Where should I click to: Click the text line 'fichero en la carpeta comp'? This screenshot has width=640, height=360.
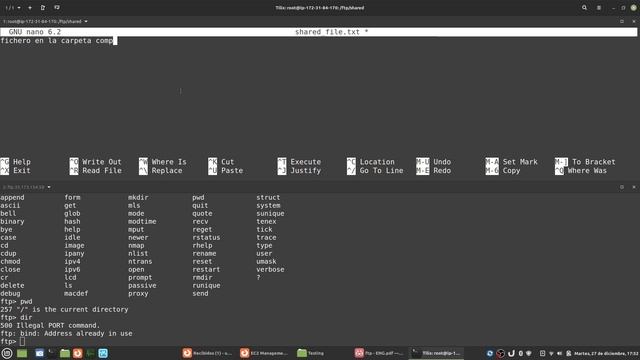pyautogui.click(x=57, y=40)
